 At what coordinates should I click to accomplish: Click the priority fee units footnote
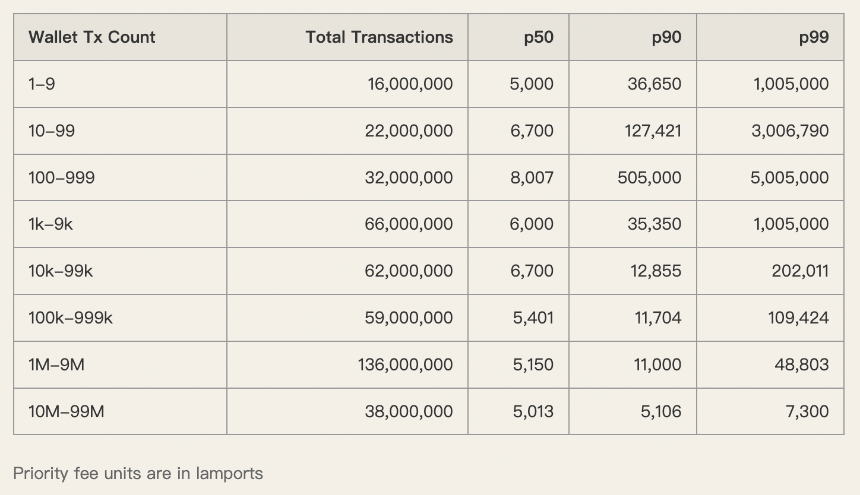tap(138, 473)
